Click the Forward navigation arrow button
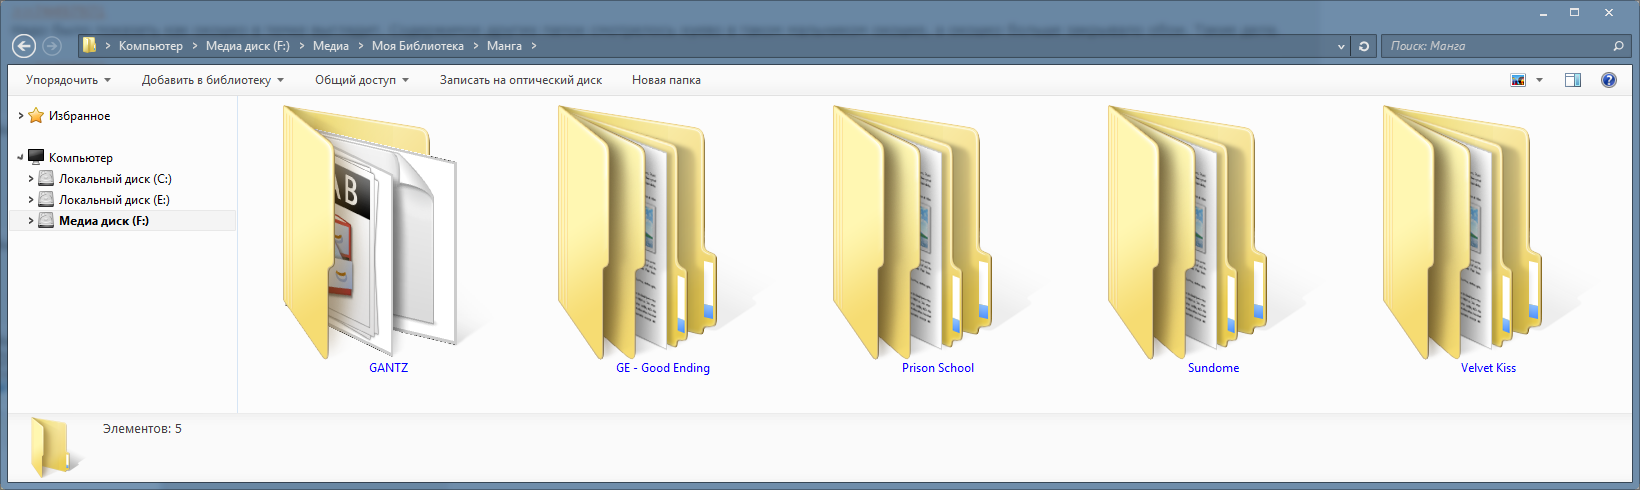This screenshot has height=490, width=1640. [52, 46]
